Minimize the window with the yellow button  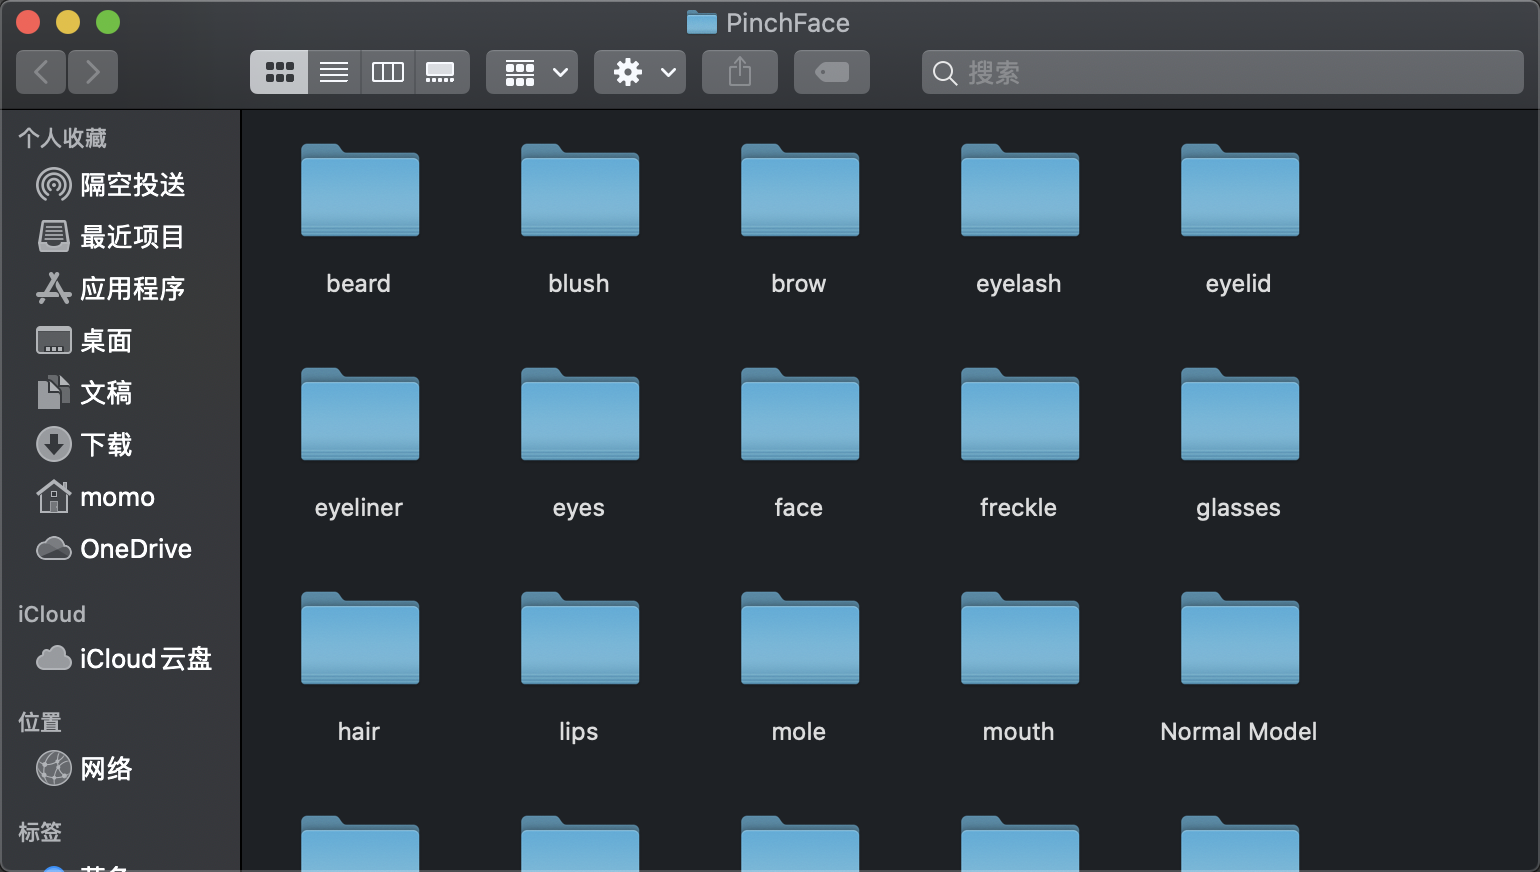pos(68,22)
